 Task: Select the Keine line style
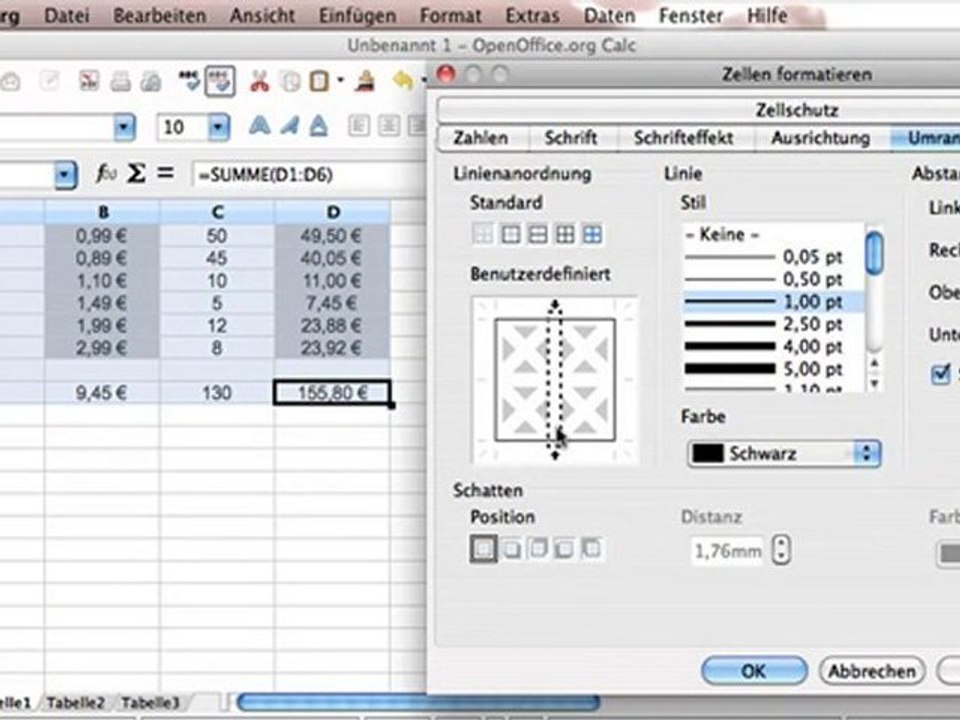(x=773, y=234)
